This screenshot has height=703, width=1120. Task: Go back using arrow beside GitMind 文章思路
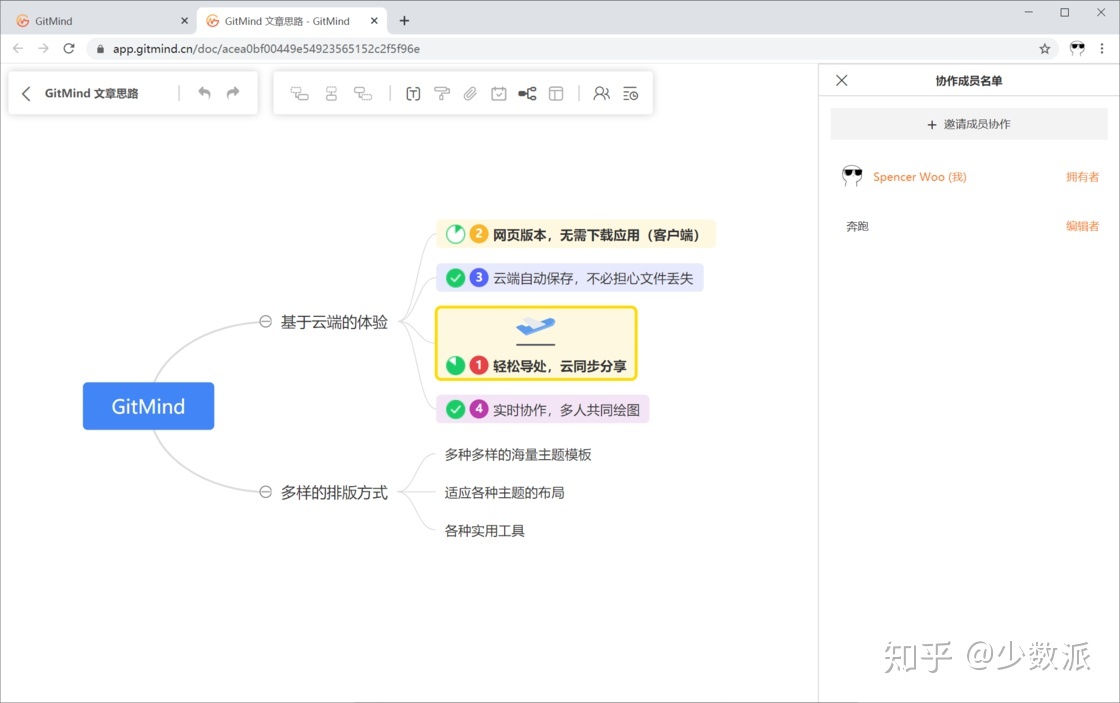(x=26, y=93)
